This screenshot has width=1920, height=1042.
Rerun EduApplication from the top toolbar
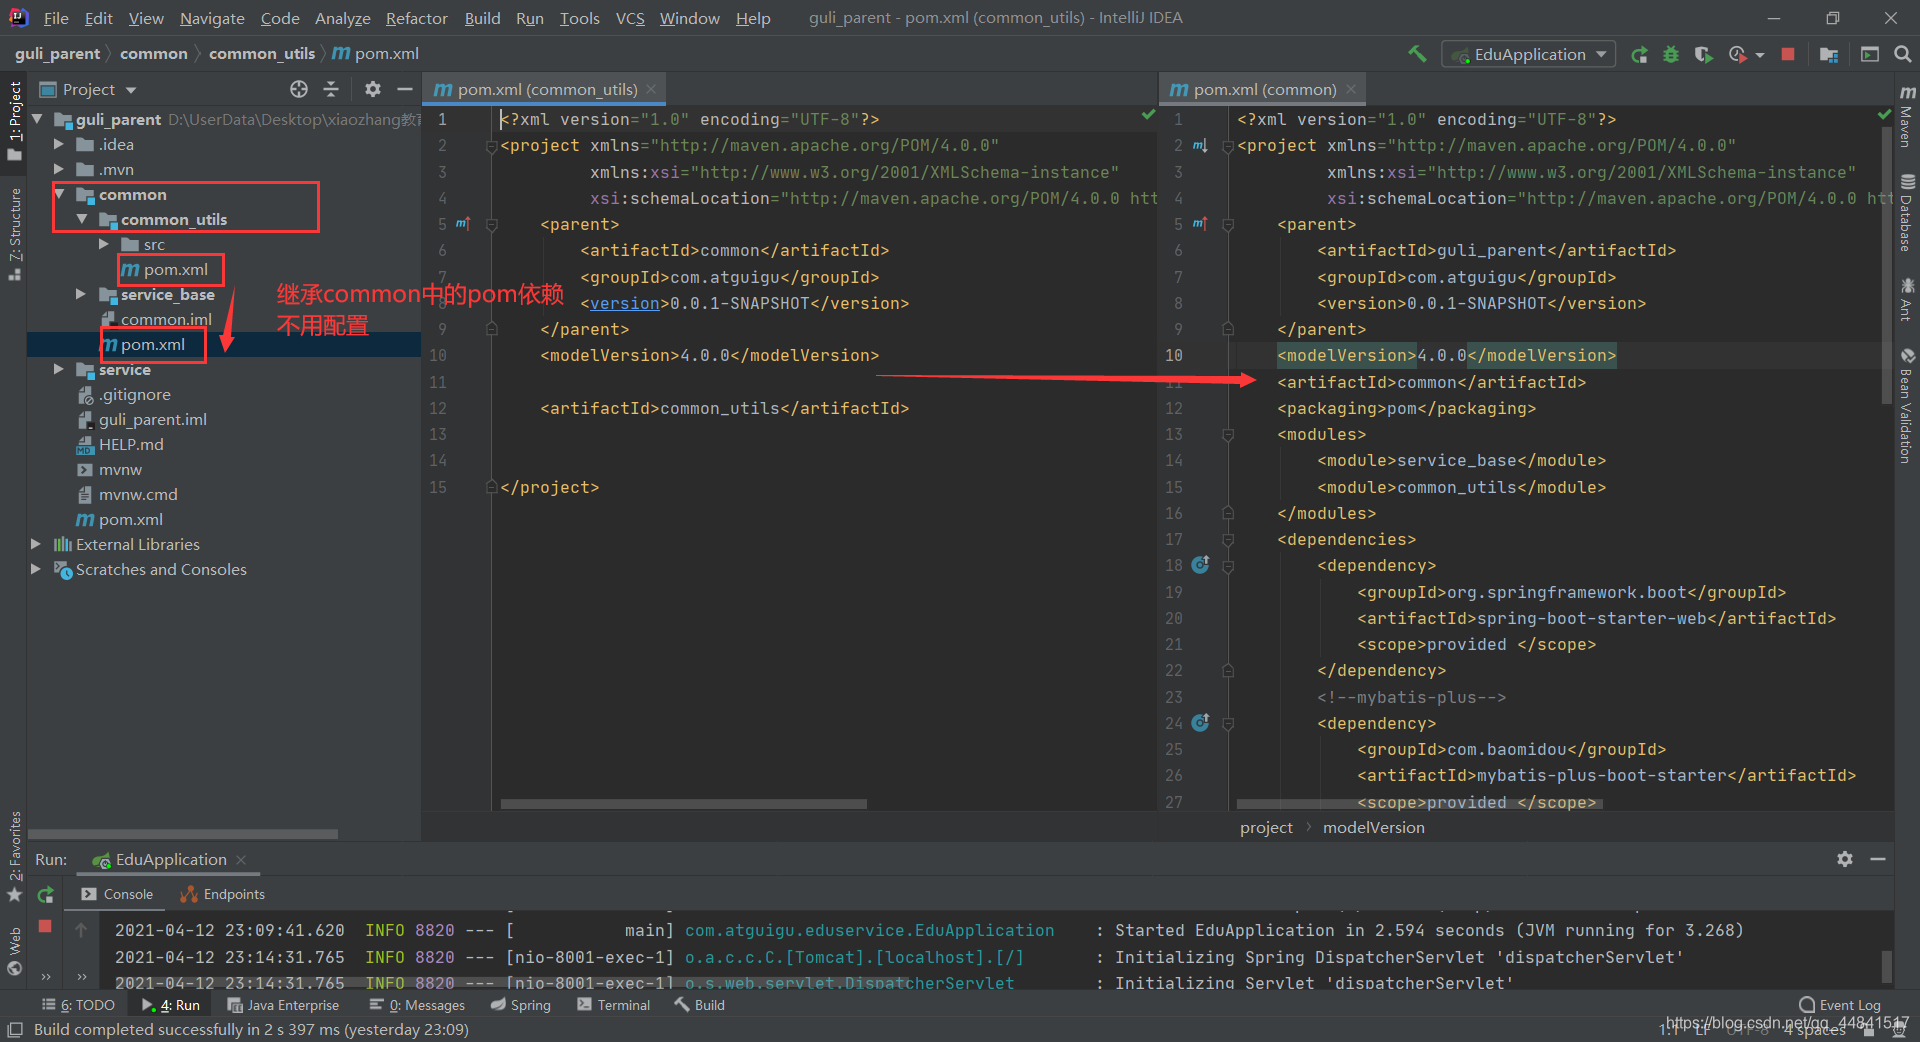pos(1639,54)
